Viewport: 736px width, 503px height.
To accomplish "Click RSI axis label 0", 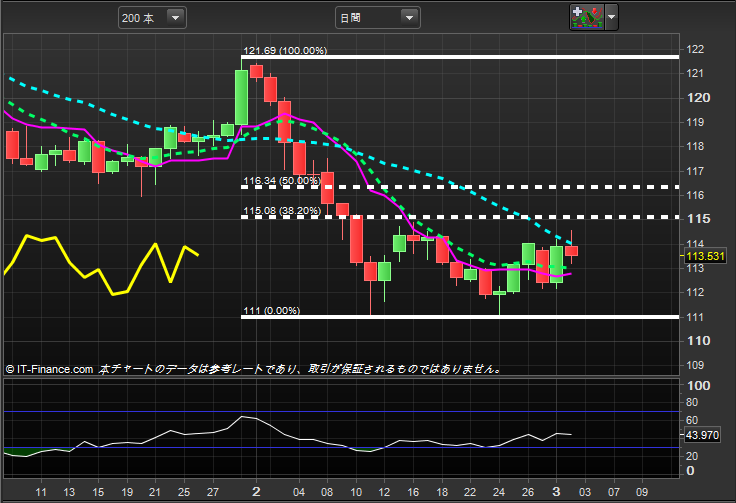I will coord(690,471).
